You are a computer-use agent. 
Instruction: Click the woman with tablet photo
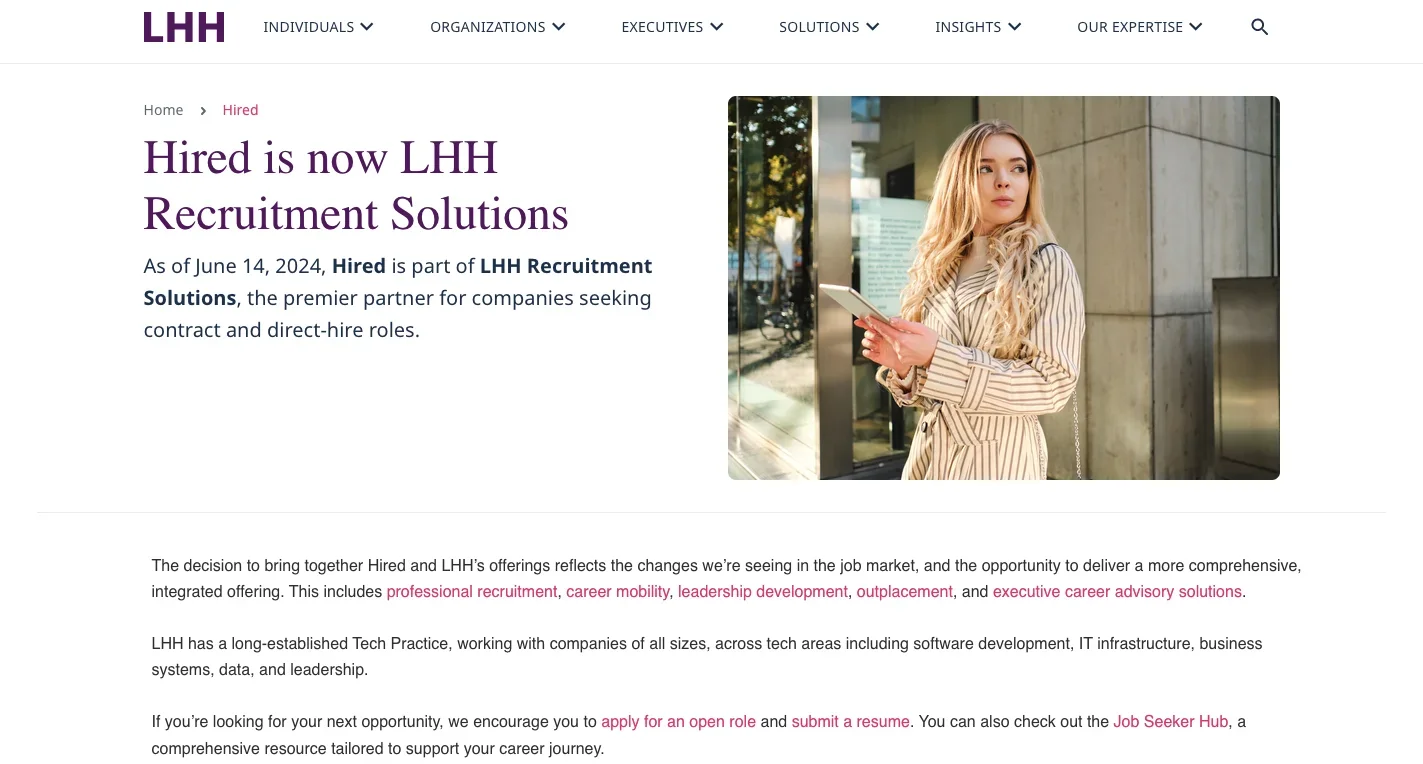1004,288
